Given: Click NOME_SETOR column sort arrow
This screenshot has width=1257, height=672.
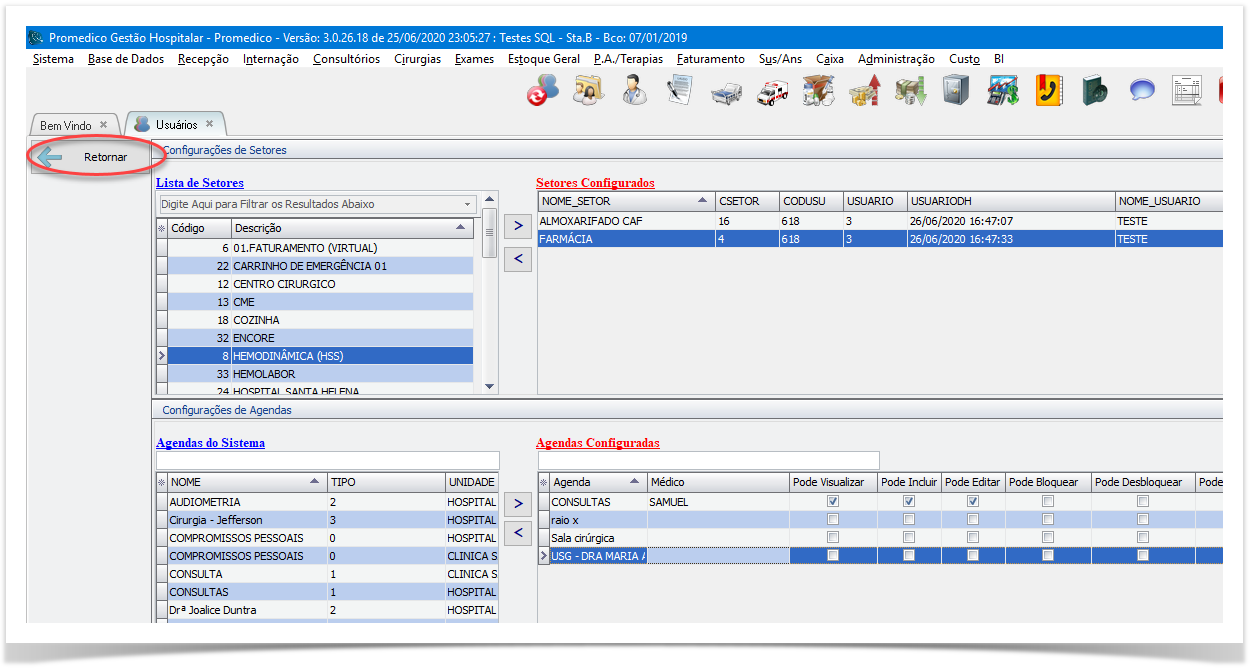Looking at the screenshot, I should pos(703,201).
